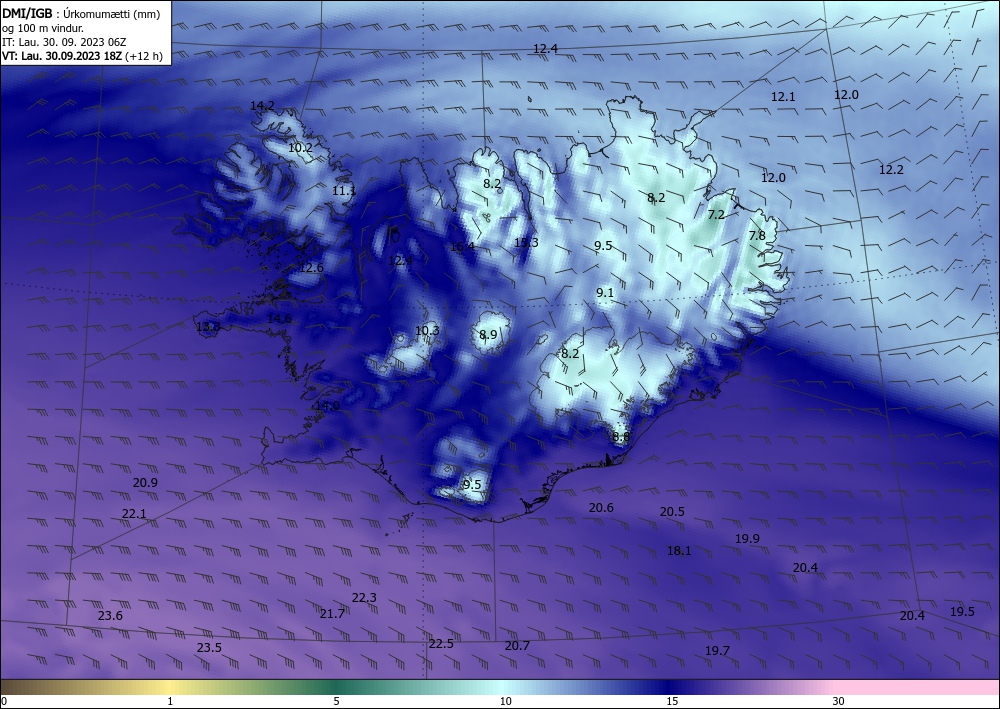This screenshot has width=1000, height=709.
Task: Click the 'IT: Lau. 30. 09. 2023 06Z' line
Action: click(x=64, y=42)
